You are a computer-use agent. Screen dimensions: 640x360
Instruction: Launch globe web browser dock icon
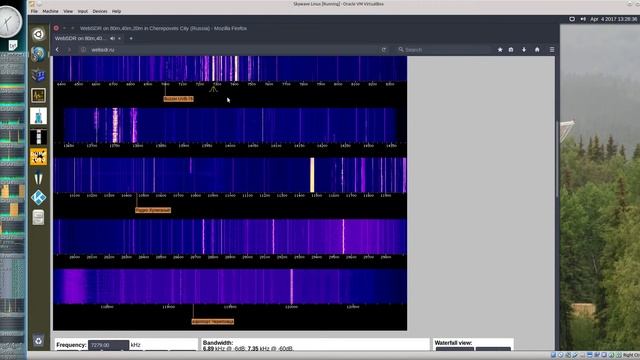38,54
